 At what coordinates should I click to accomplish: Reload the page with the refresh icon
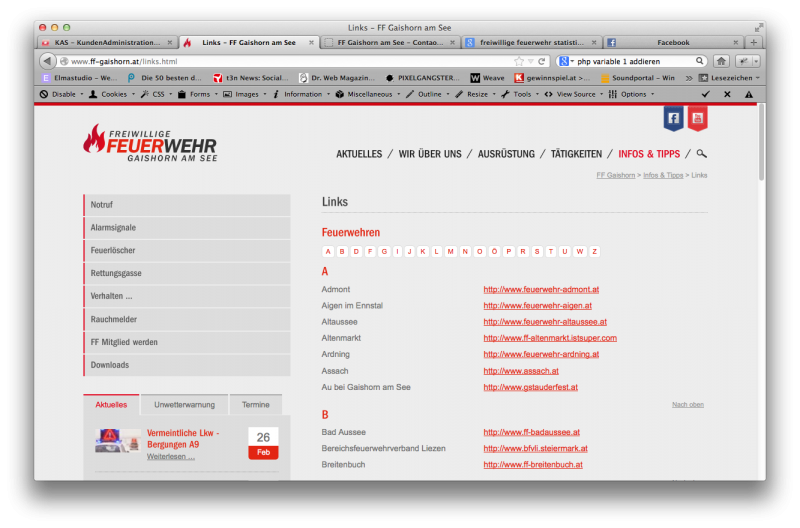pos(542,61)
